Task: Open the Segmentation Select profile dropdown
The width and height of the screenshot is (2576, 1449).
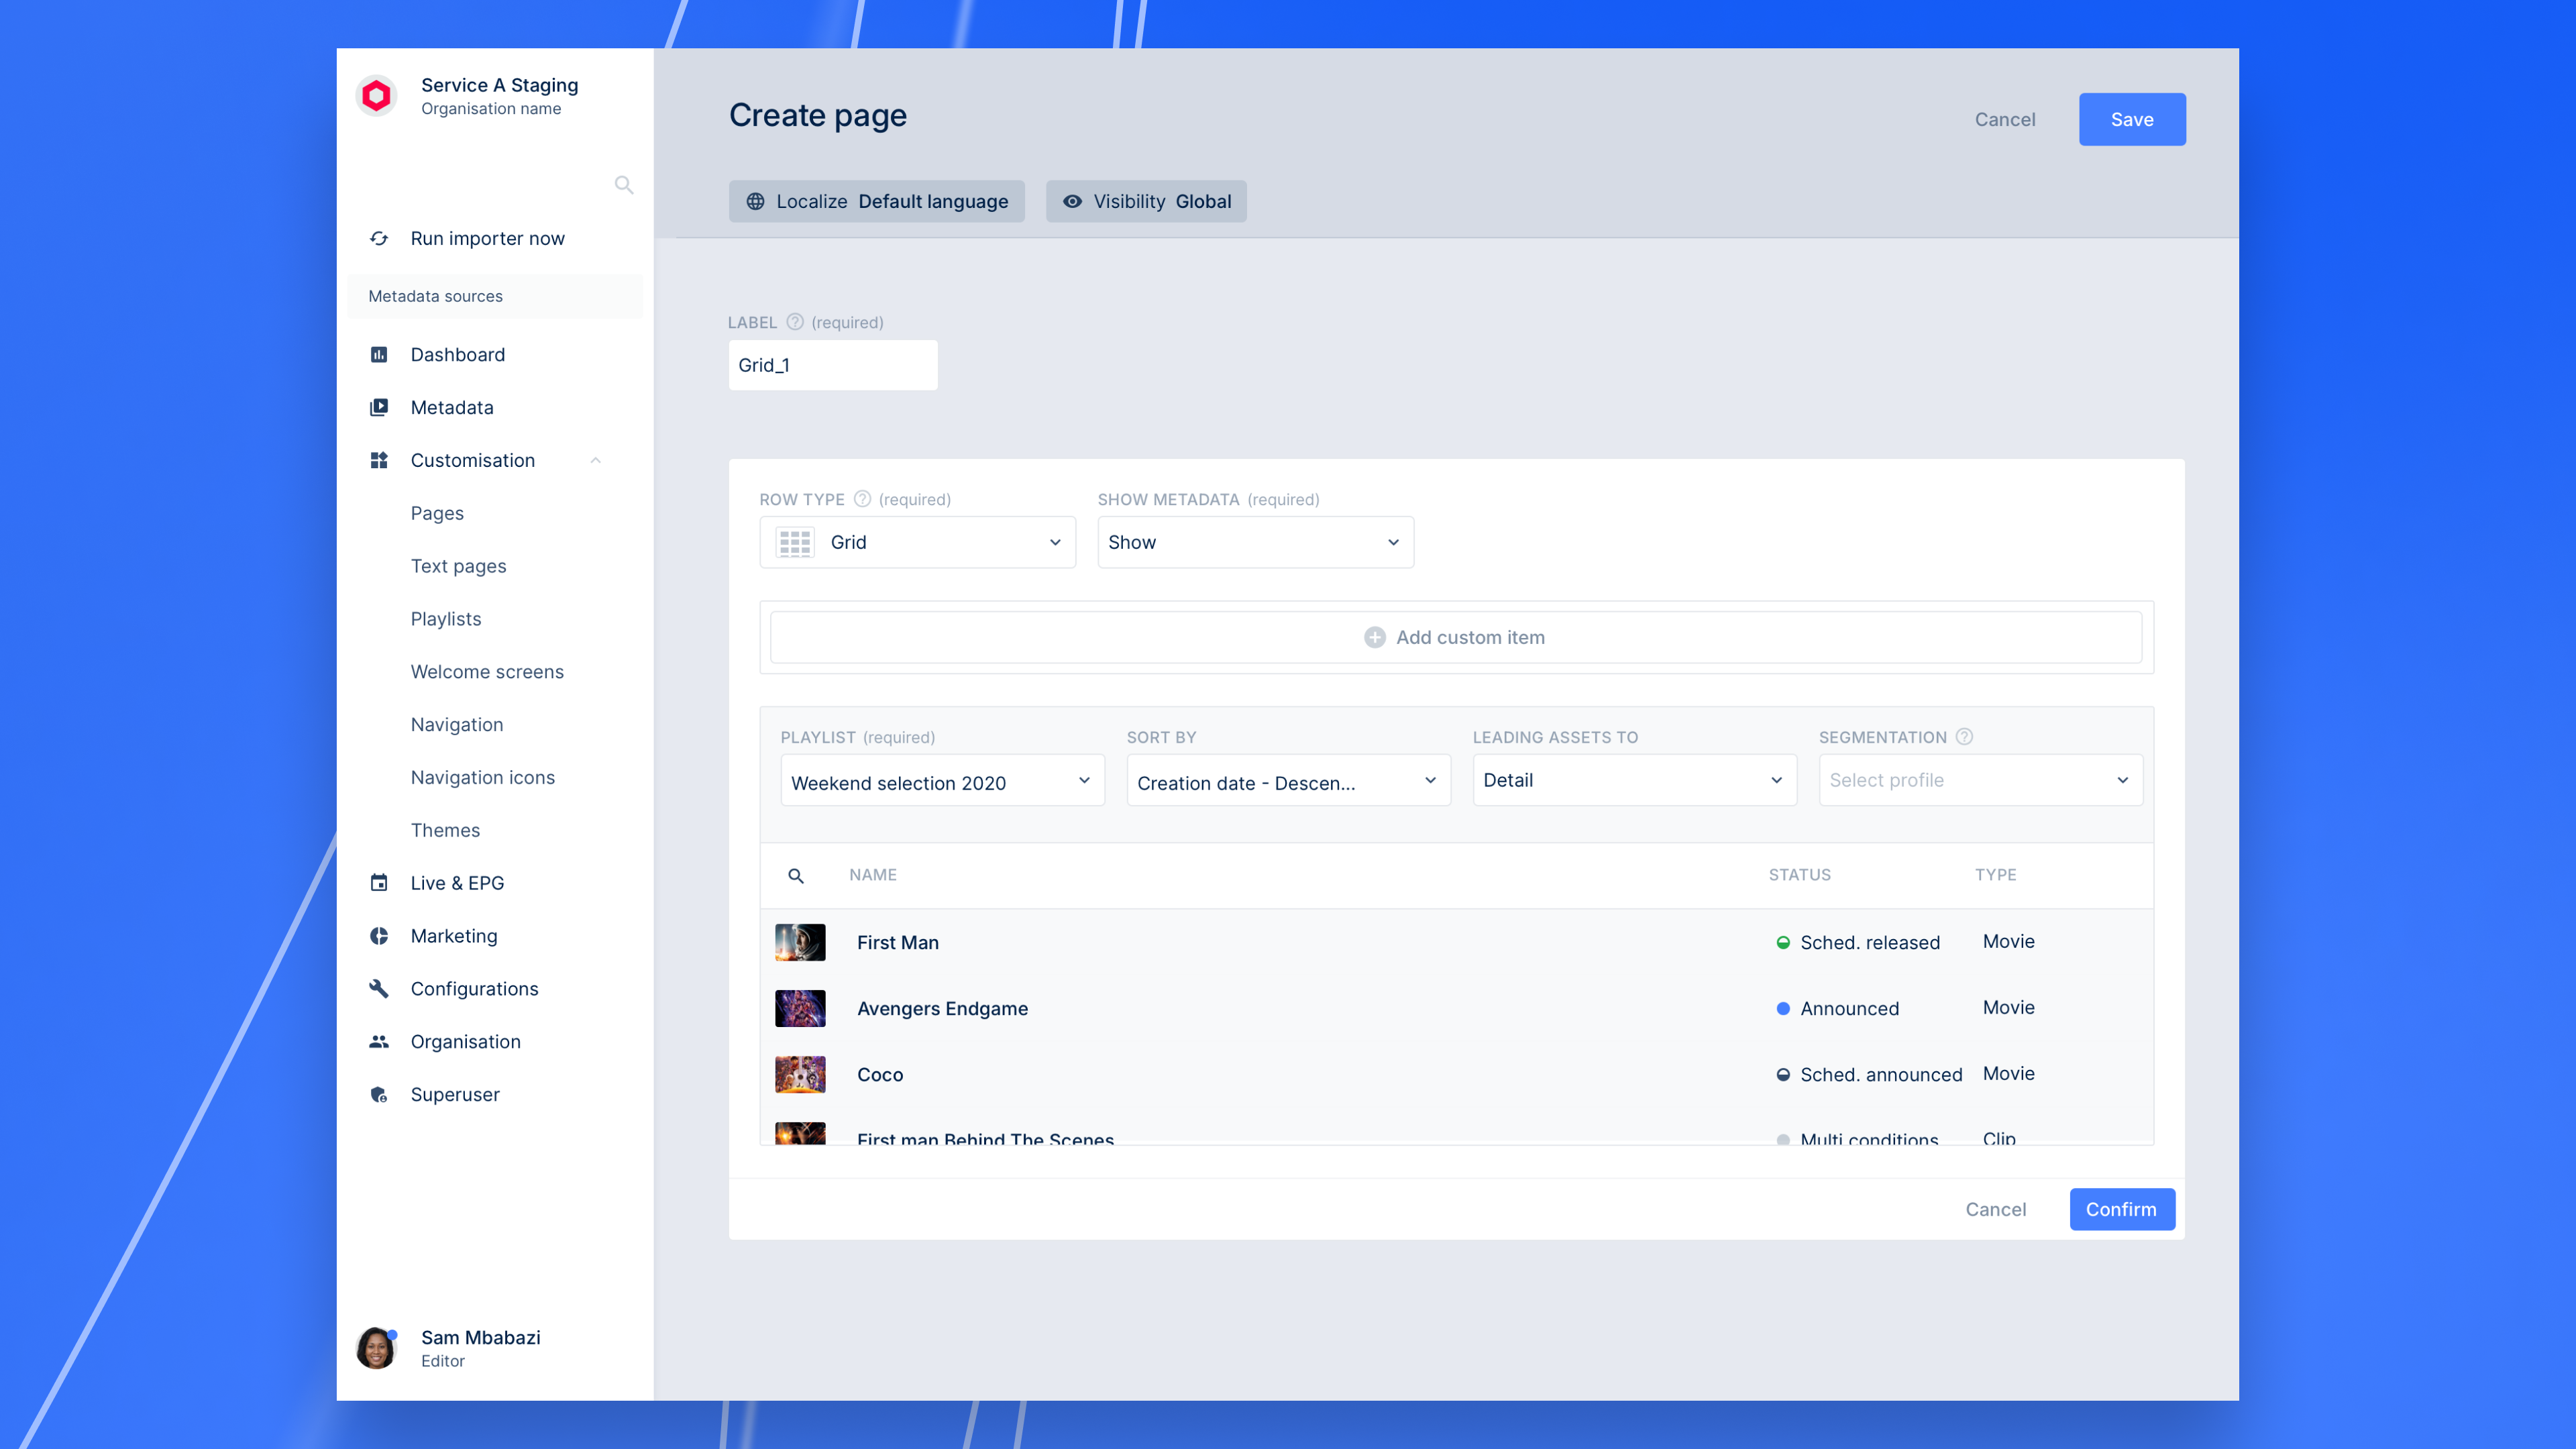Action: point(1980,781)
